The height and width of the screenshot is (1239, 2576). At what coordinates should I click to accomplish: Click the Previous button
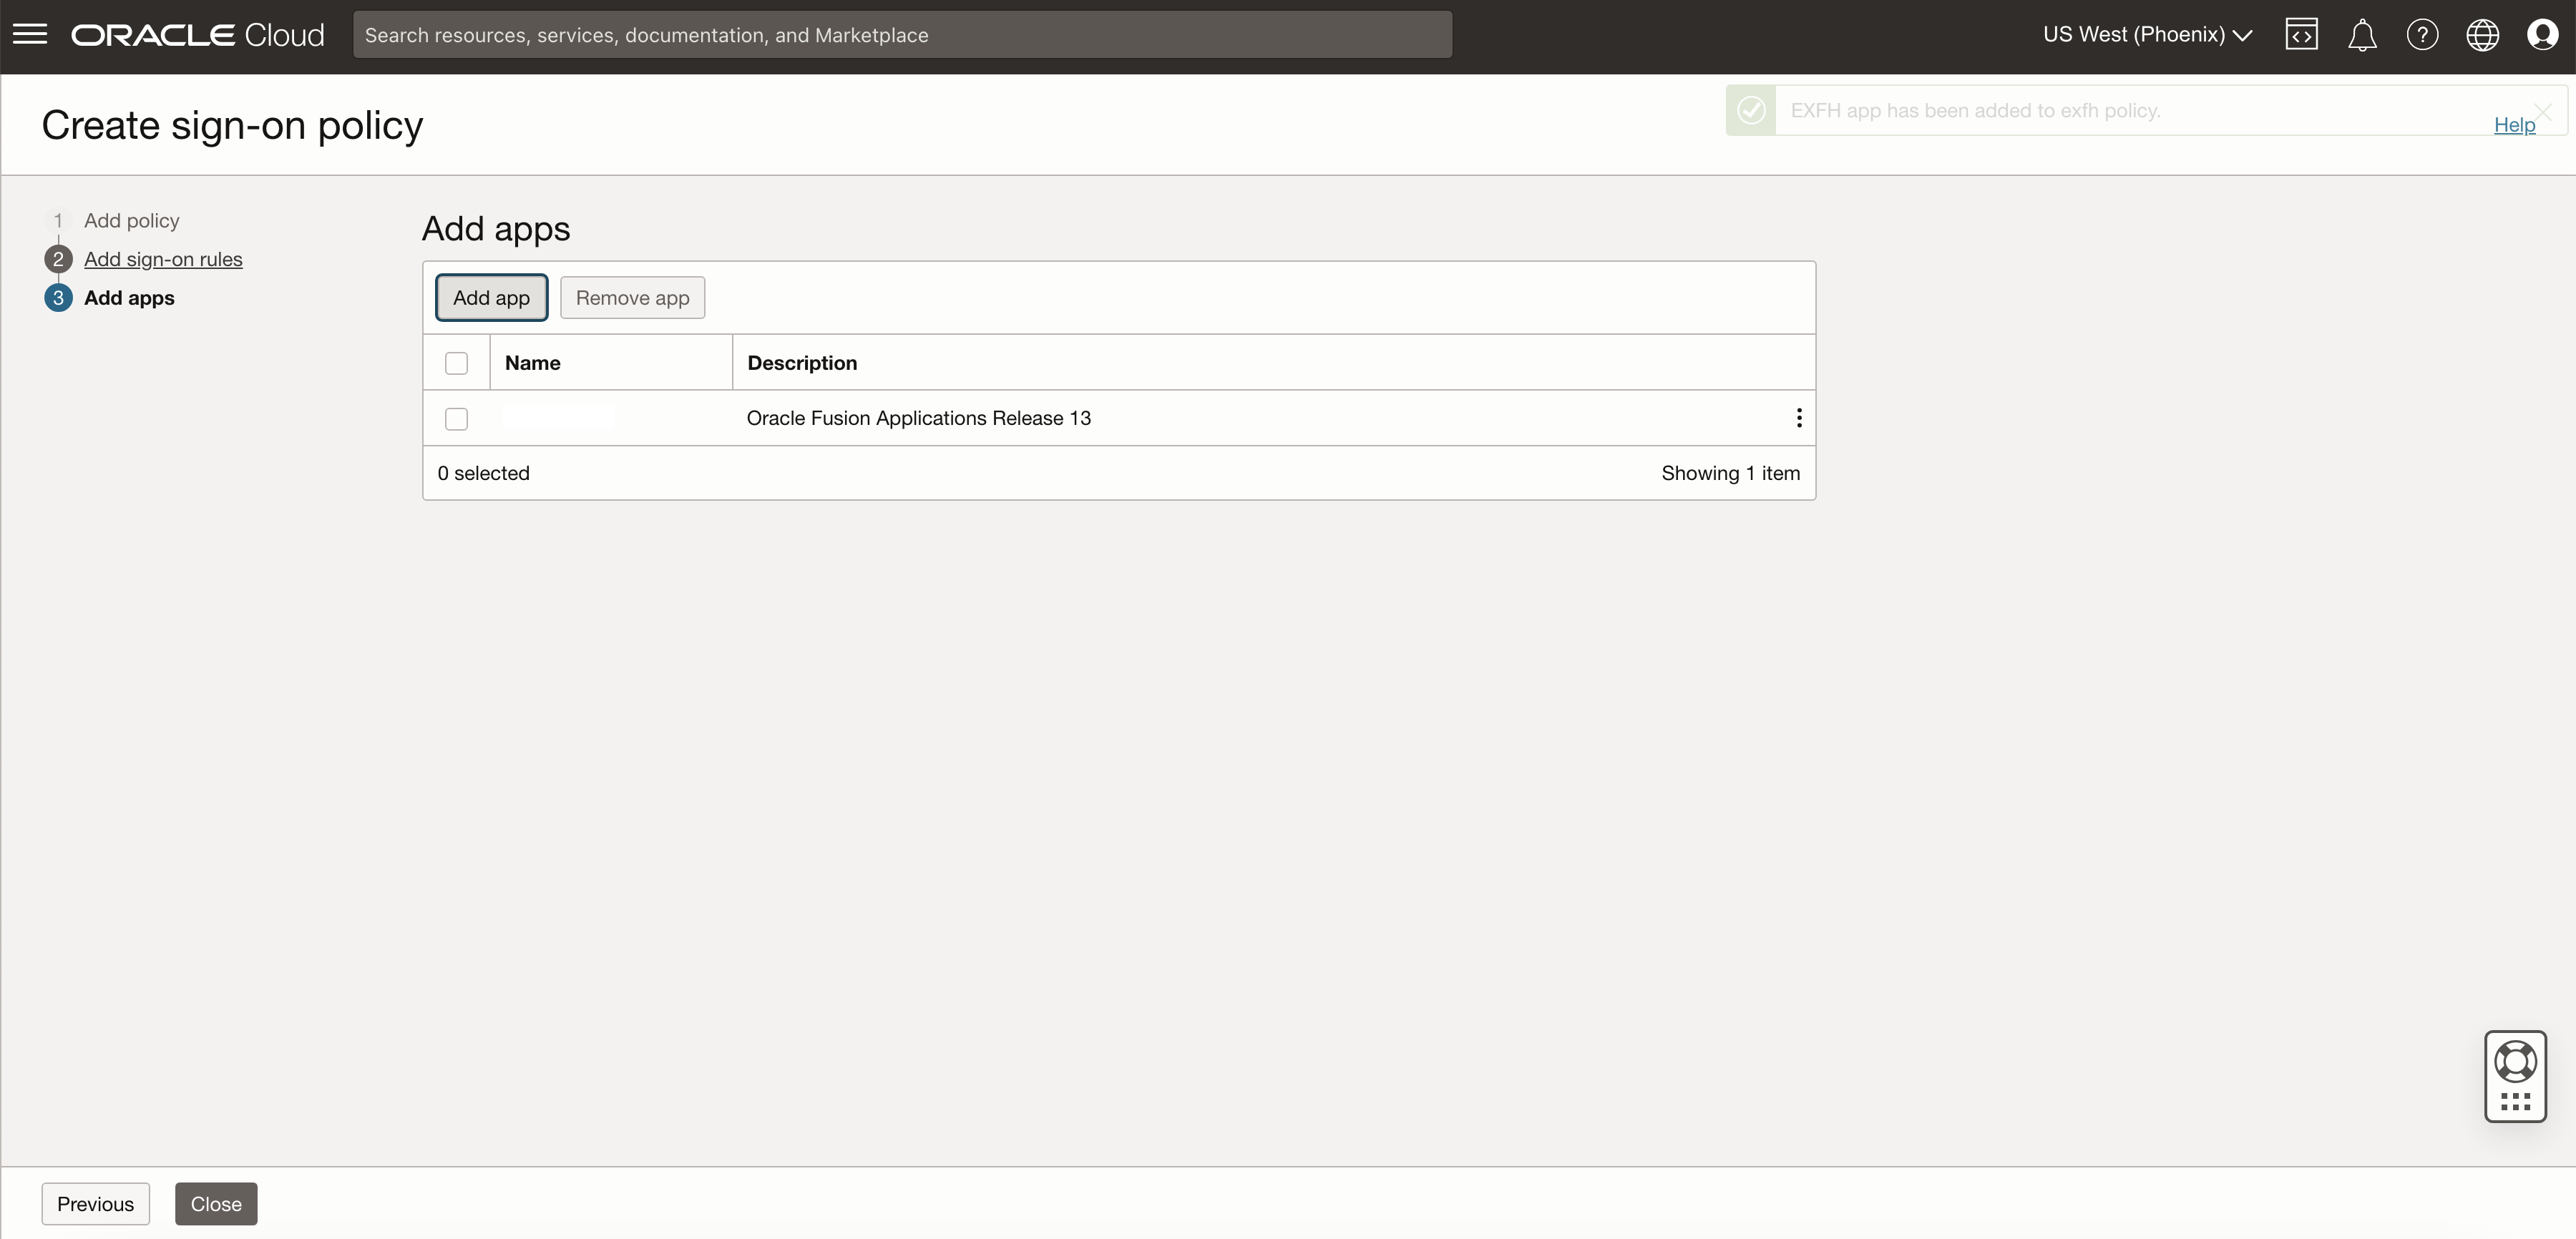click(x=95, y=1203)
